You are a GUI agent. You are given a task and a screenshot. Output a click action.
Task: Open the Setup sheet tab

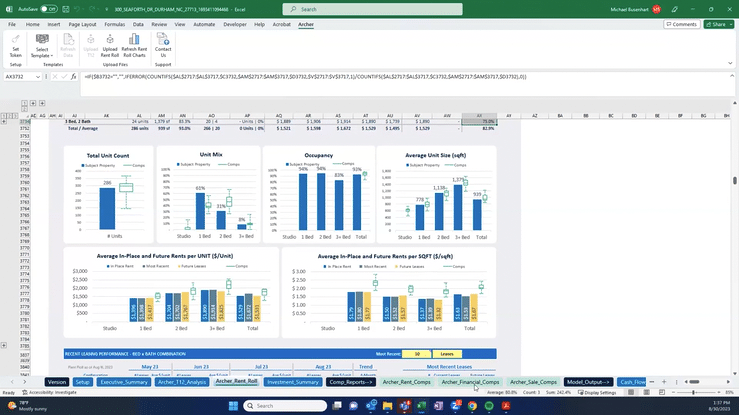pos(82,382)
